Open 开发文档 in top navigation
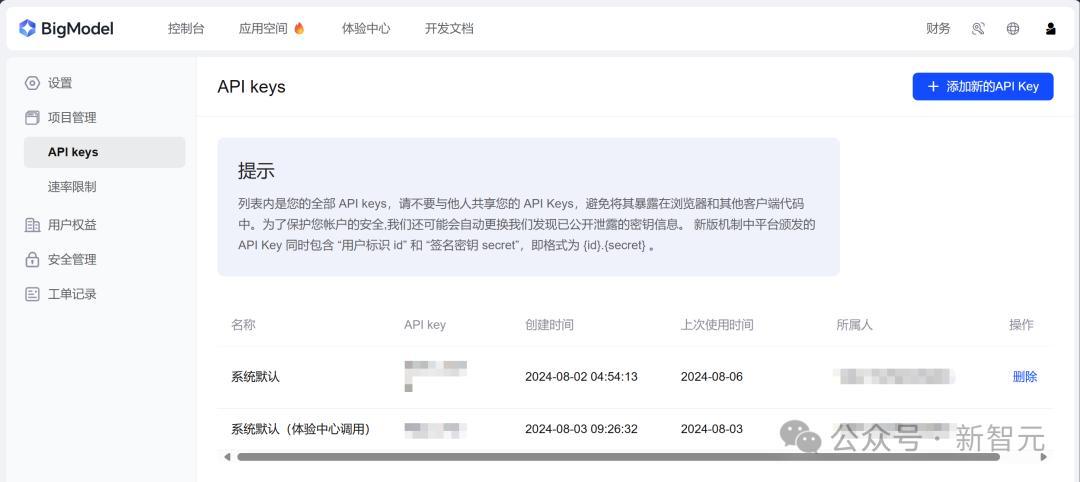 click(449, 28)
